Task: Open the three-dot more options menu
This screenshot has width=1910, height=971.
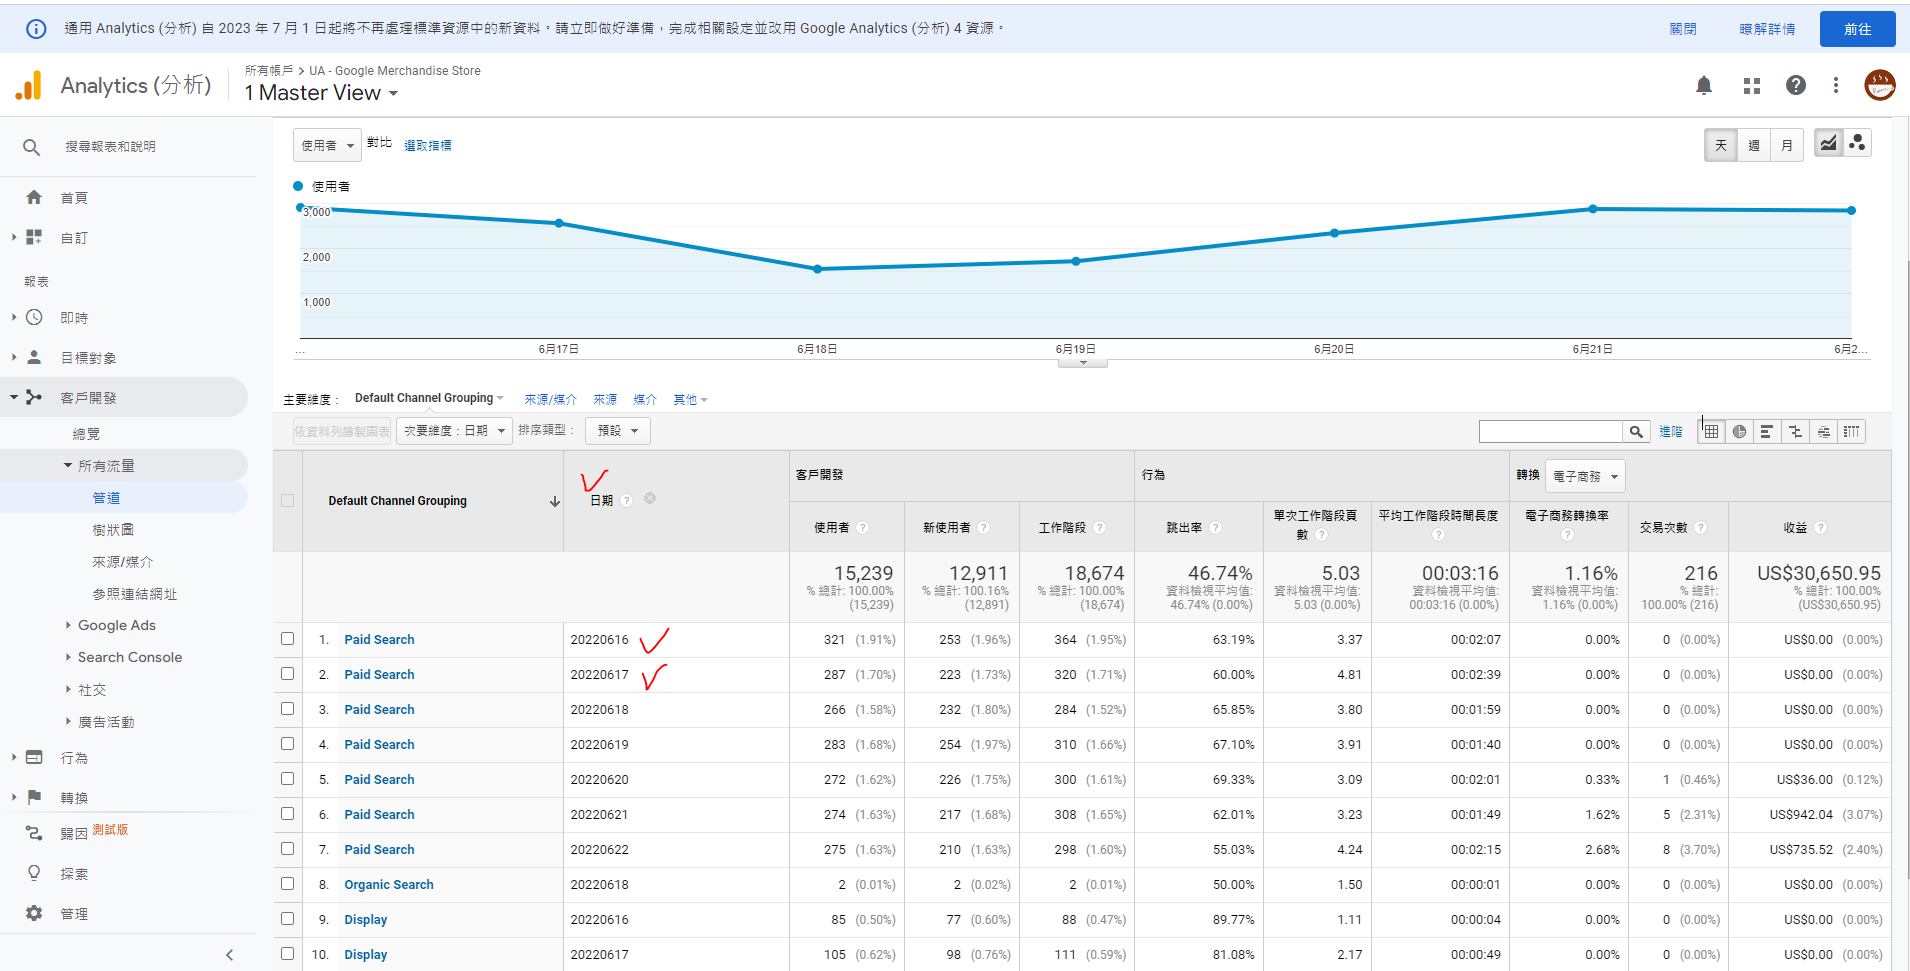Action: click(1835, 86)
